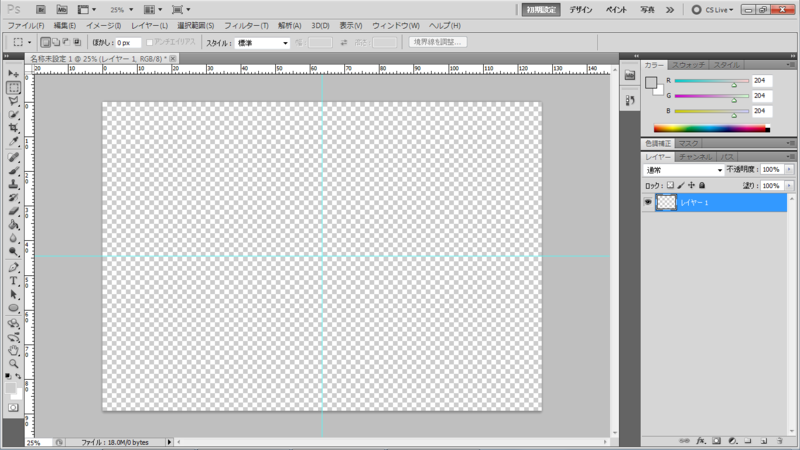
Task: Open the blend mode 通常 dropdown
Action: 684,170
